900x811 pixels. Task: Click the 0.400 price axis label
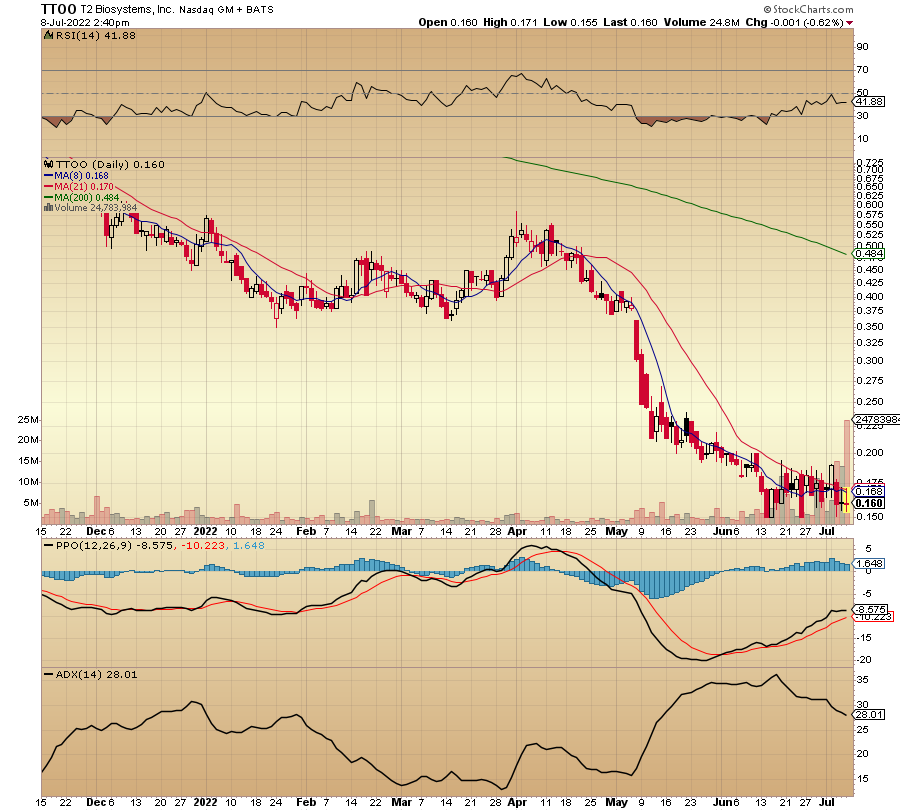pyautogui.click(x=870, y=297)
